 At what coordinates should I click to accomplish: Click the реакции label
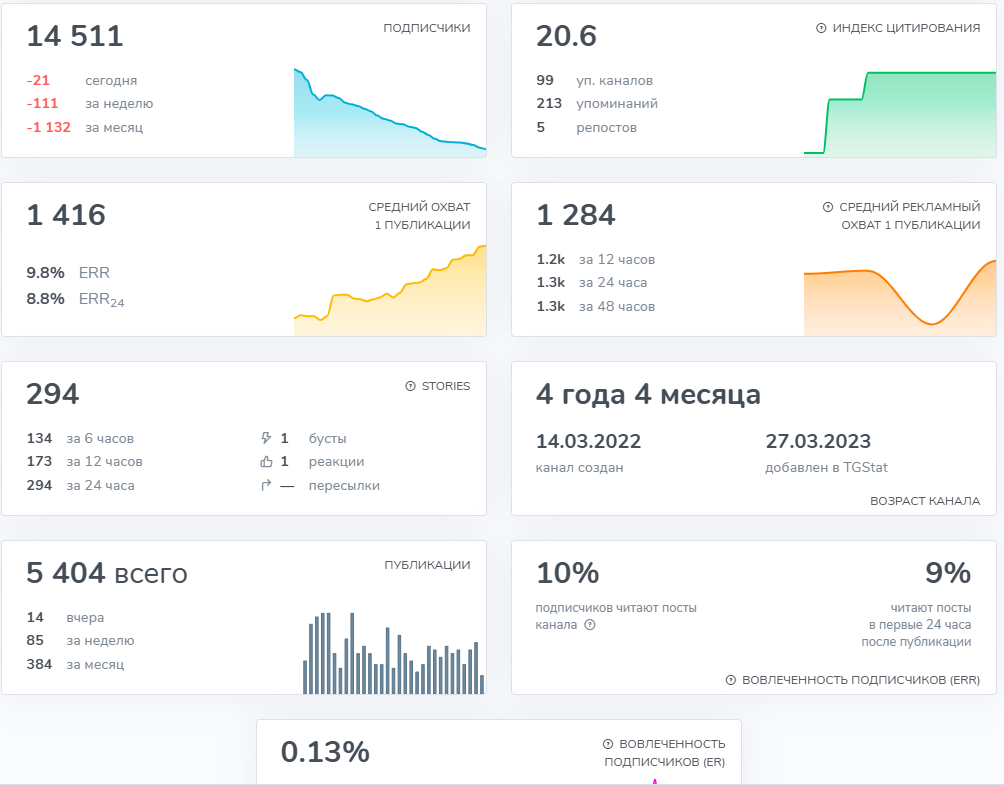pos(336,462)
